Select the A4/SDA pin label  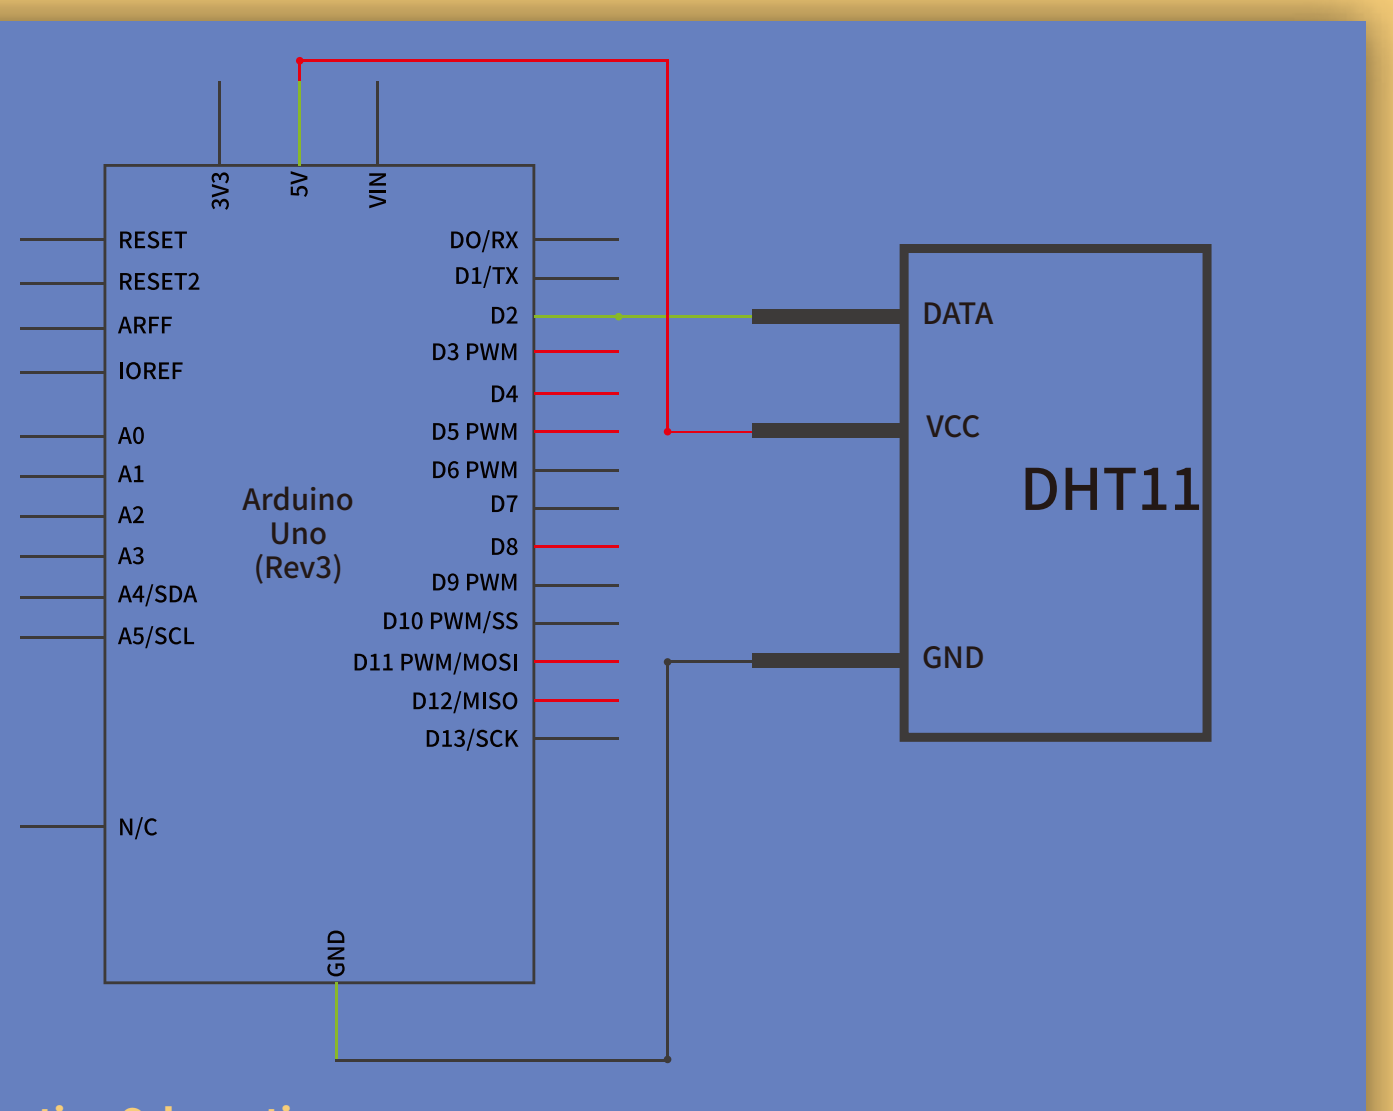tap(158, 594)
